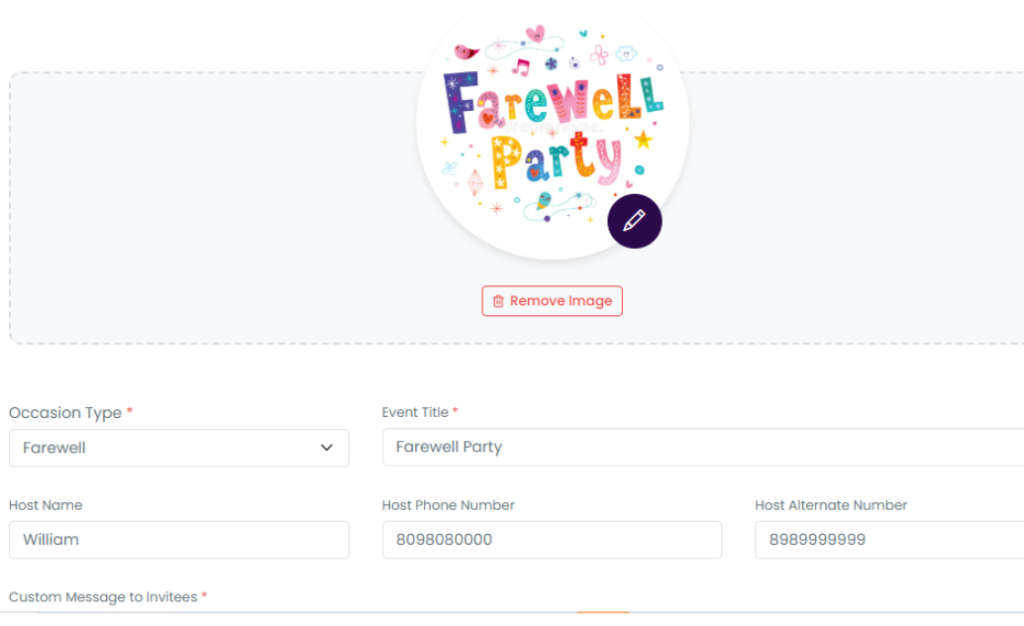Click the Custom Message to Invitees label
The width and height of the screenshot is (1024, 626).
(x=104, y=597)
